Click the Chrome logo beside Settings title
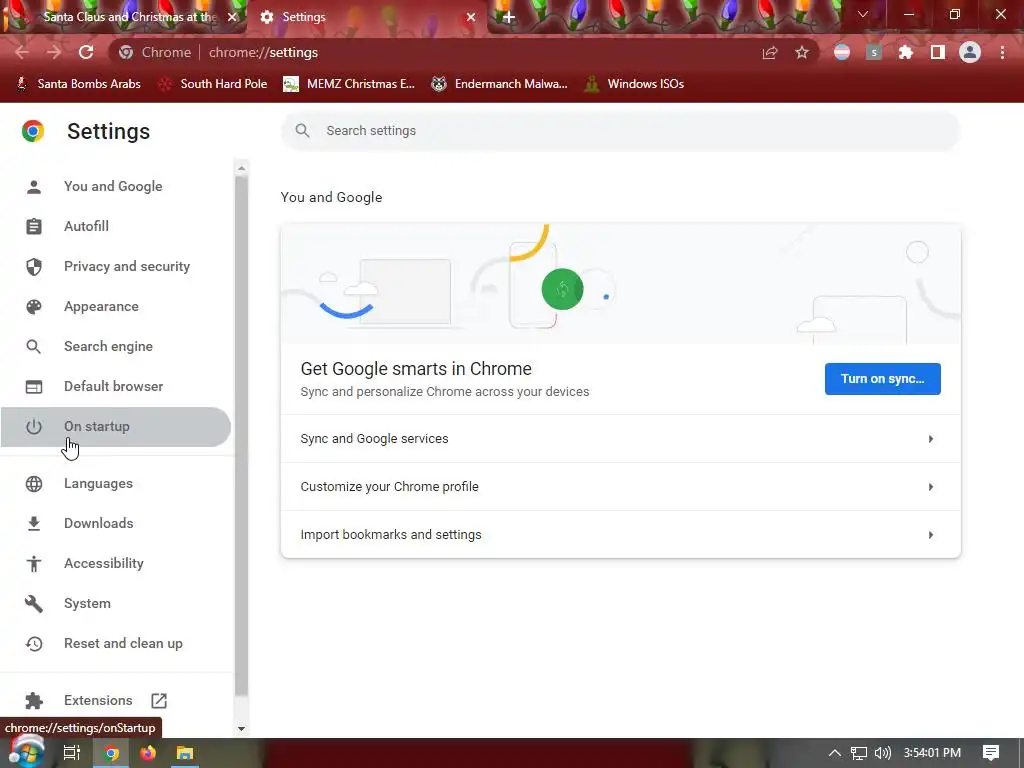This screenshot has height=768, width=1024. (33, 131)
